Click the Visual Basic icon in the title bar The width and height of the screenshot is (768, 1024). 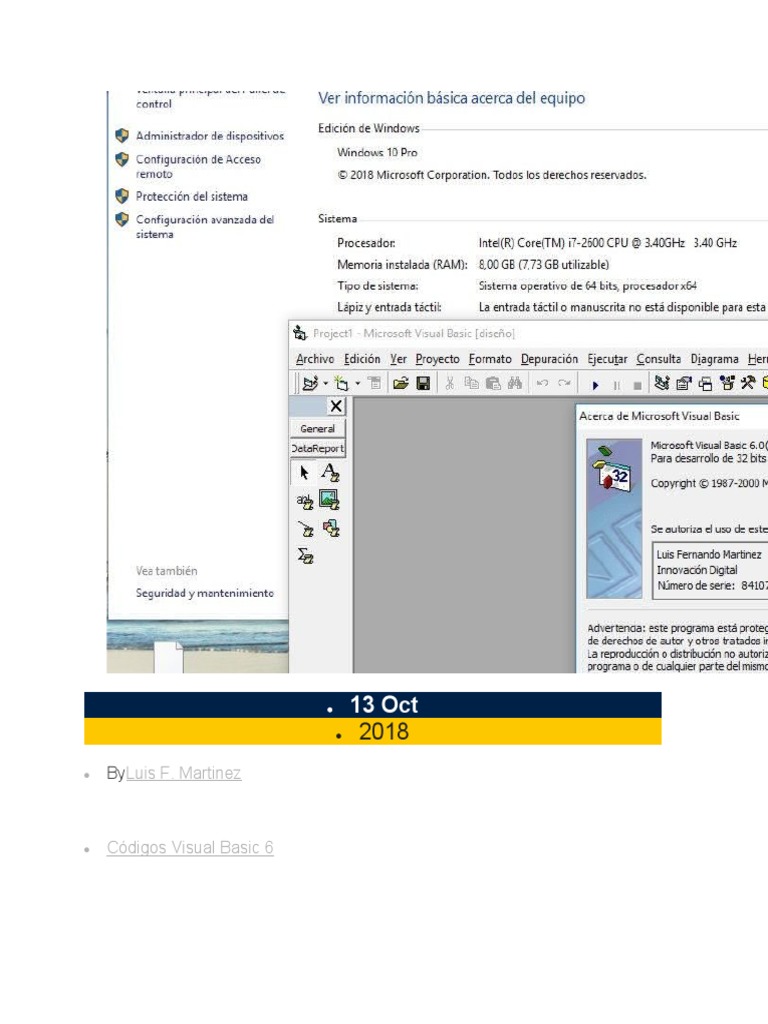[300, 333]
